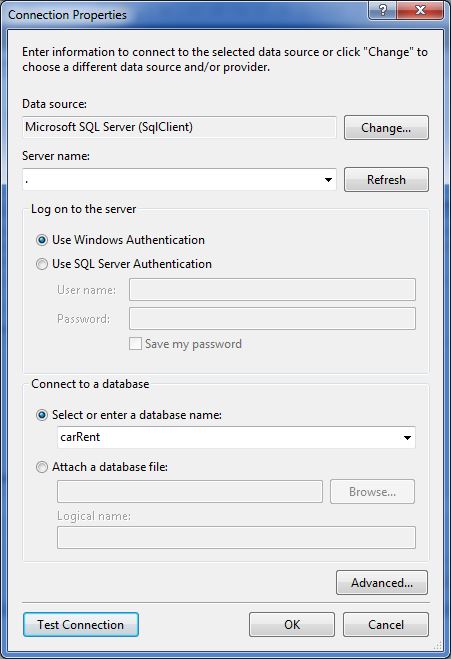Image resolution: width=451 pixels, height=659 pixels.
Task: Expand the Server name dropdown arrow
Action: coord(328,180)
